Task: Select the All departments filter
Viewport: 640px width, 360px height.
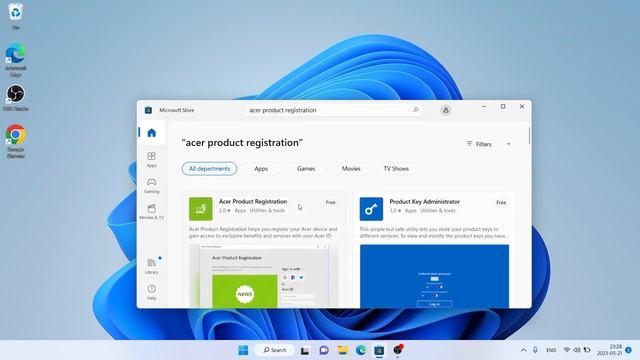Action: (209, 169)
